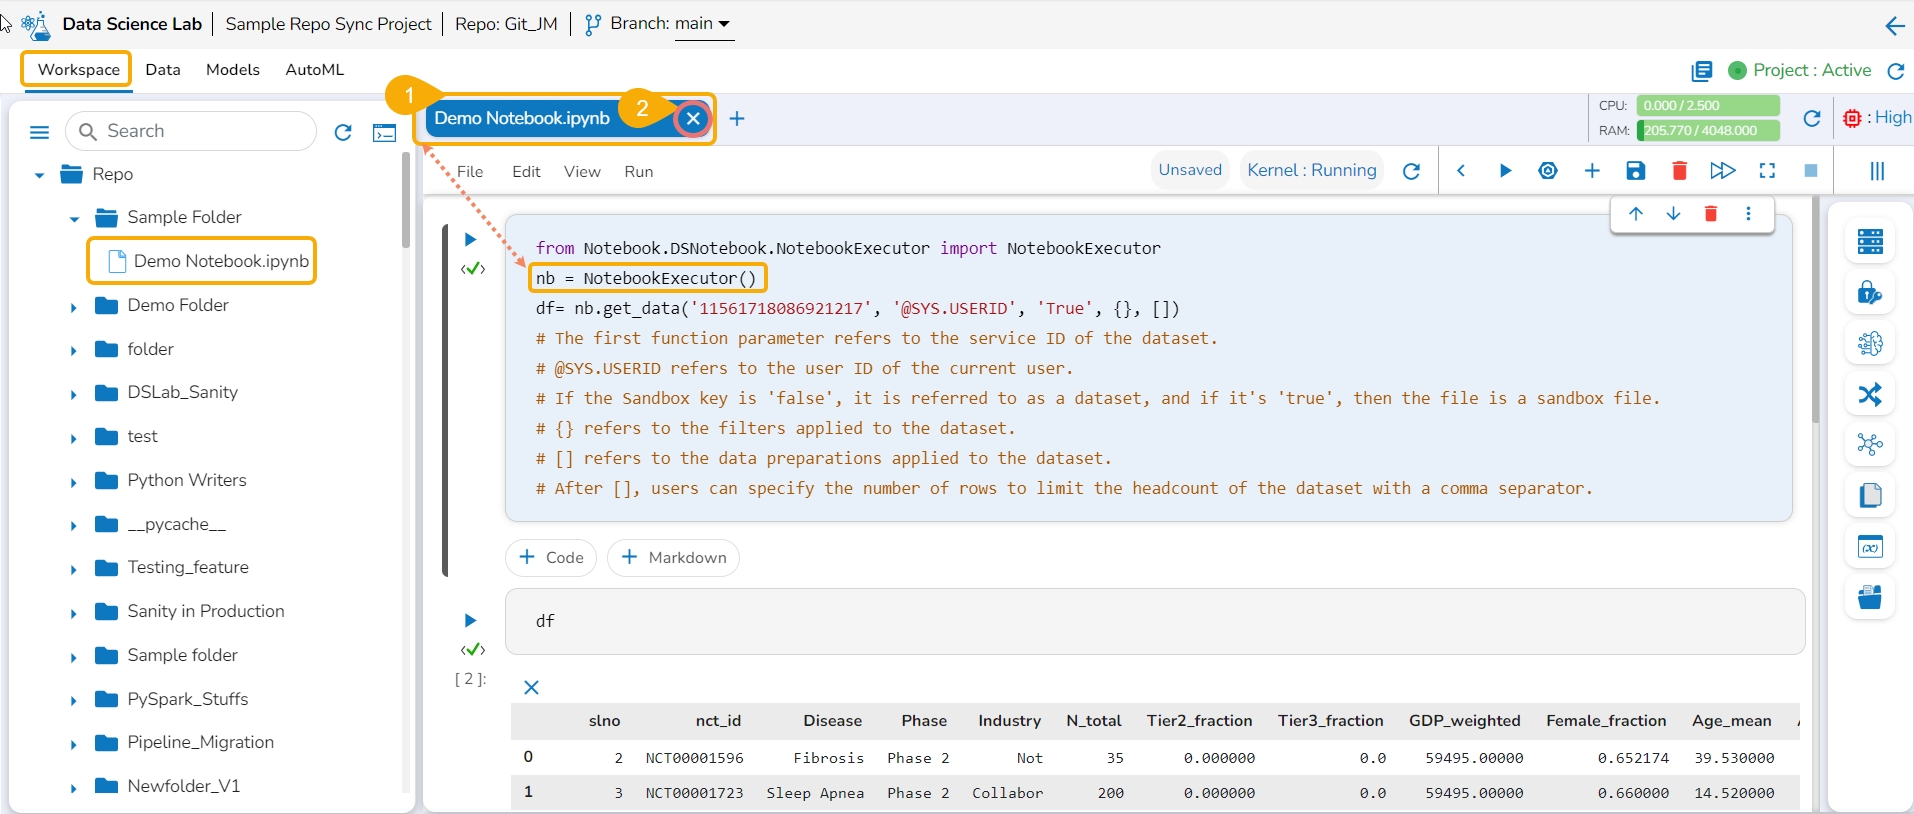Open the Run menu
This screenshot has width=1914, height=814.
tap(638, 172)
